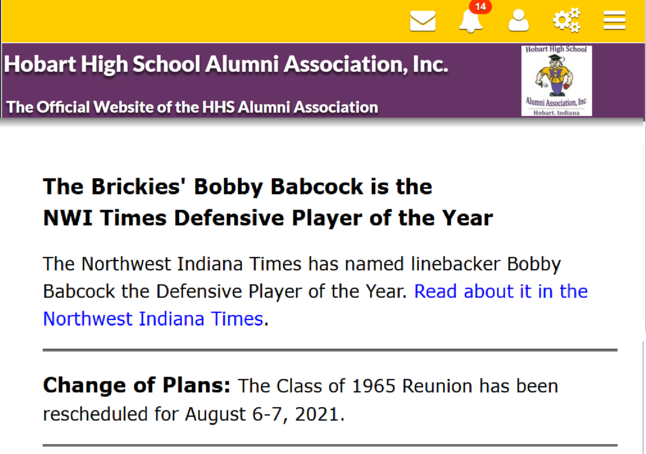Click the Official Website of HHS subtitle

point(192,107)
